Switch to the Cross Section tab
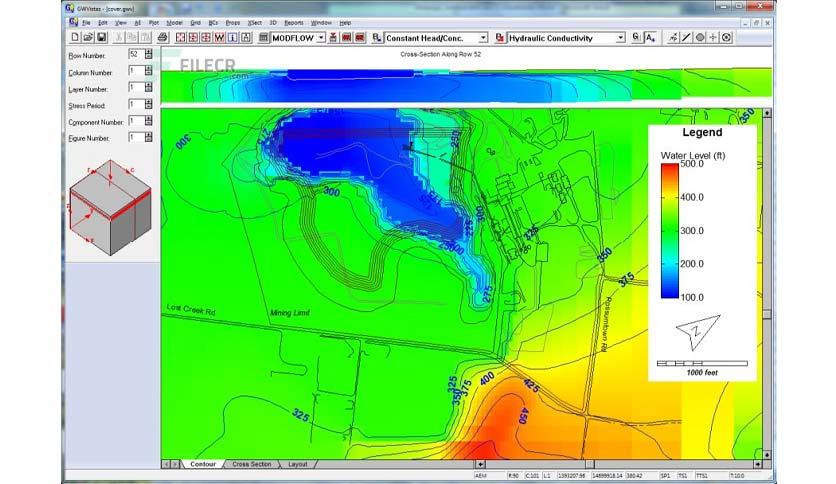 tap(252, 464)
